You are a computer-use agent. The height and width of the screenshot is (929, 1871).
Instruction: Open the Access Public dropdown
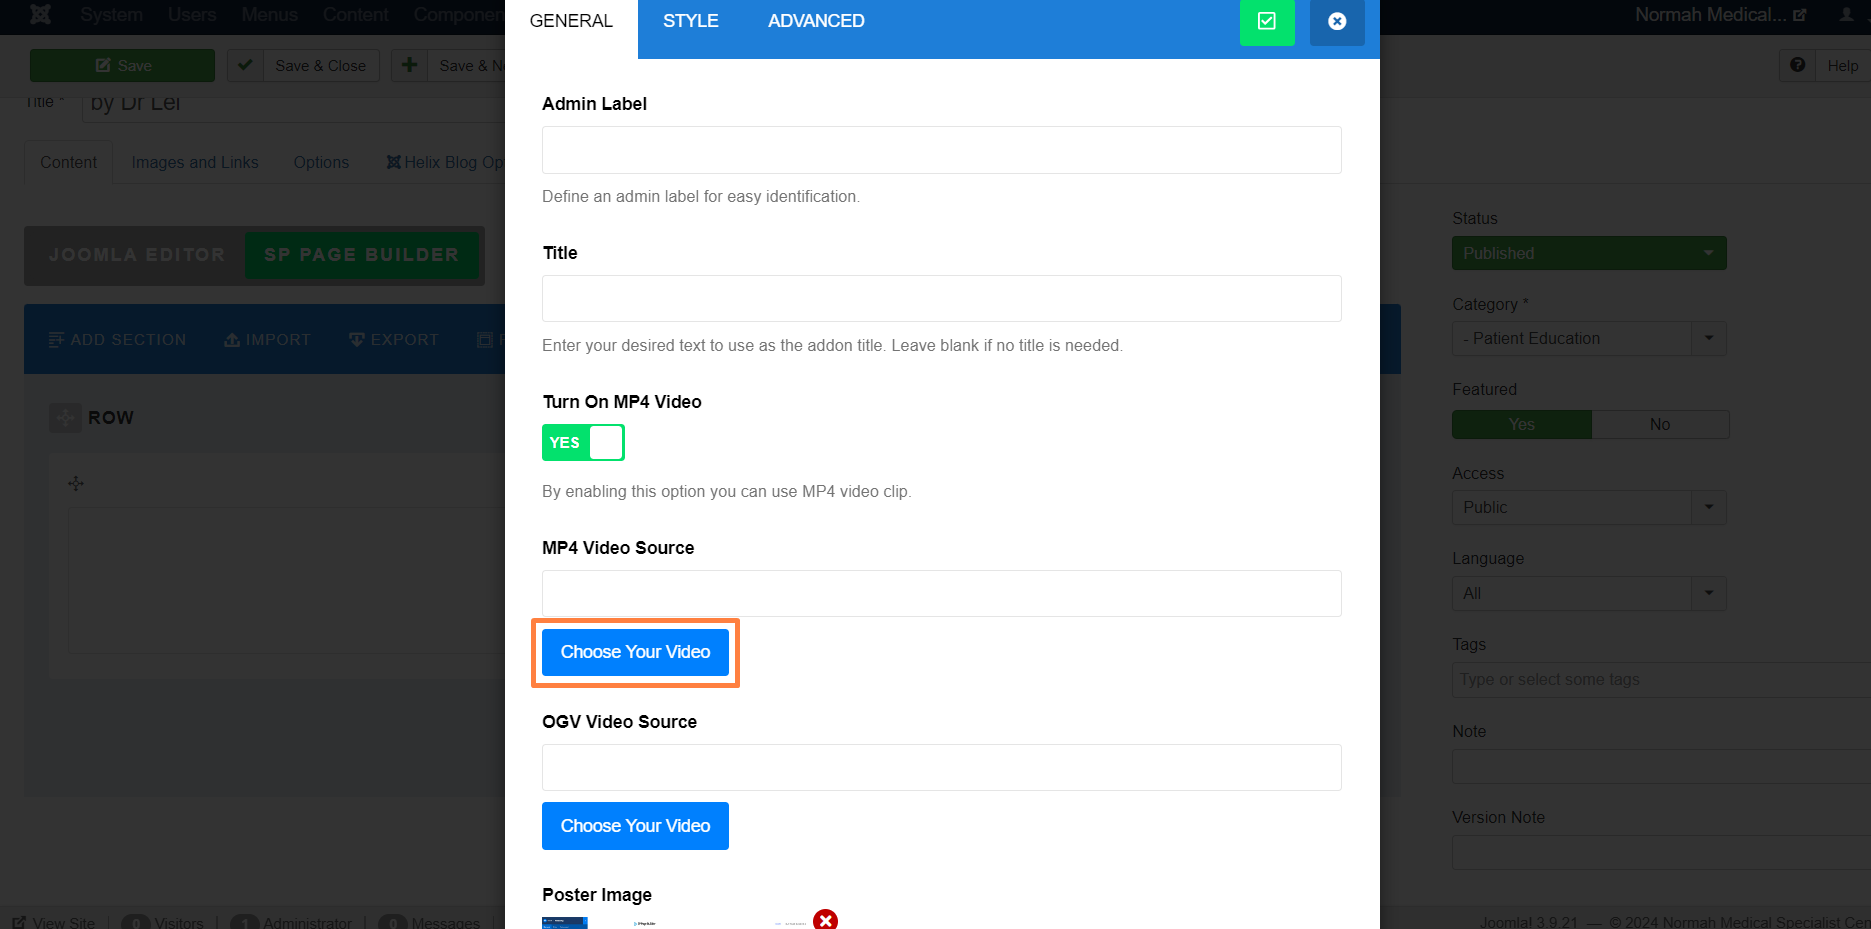(1589, 507)
